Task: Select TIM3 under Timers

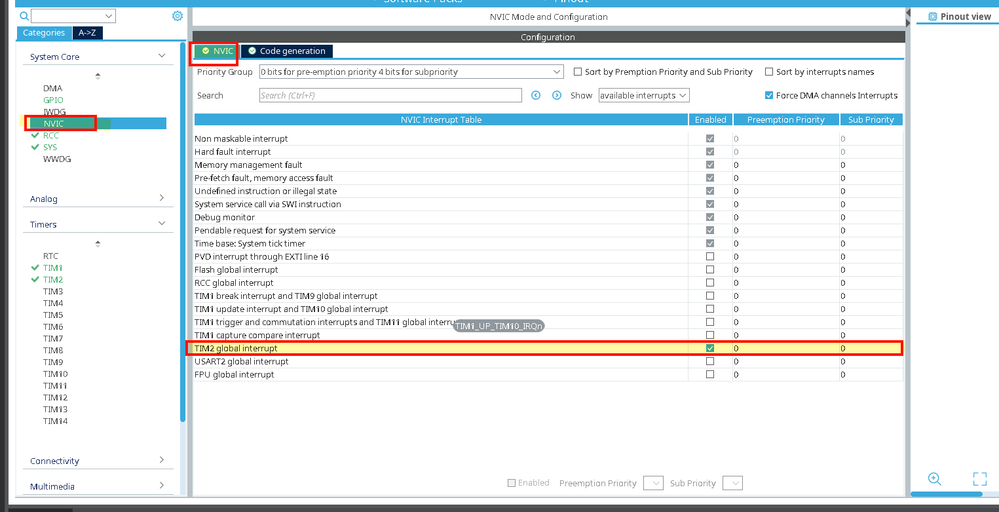Action: pos(53,291)
